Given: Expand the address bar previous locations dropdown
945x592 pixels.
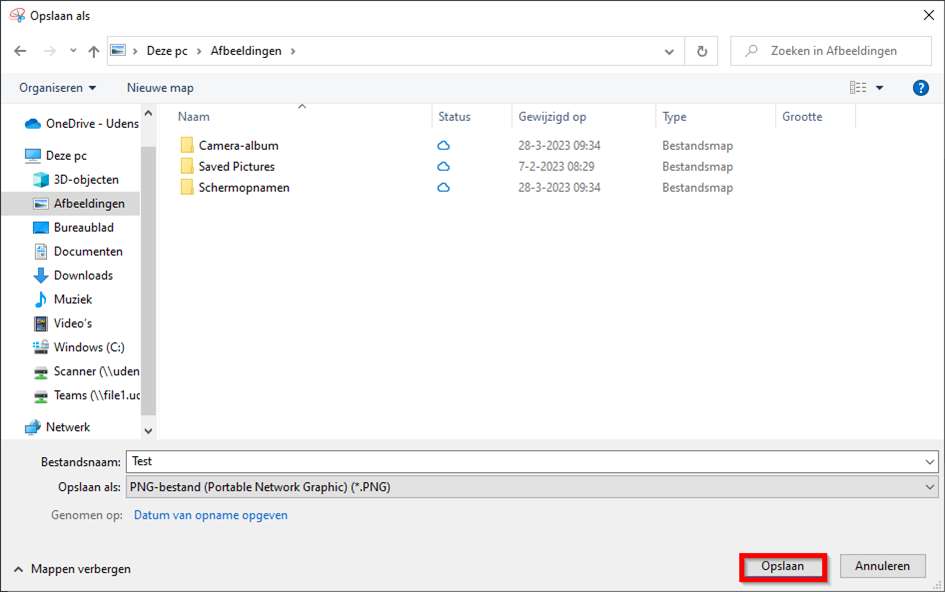Looking at the screenshot, I should pyautogui.click(x=669, y=51).
